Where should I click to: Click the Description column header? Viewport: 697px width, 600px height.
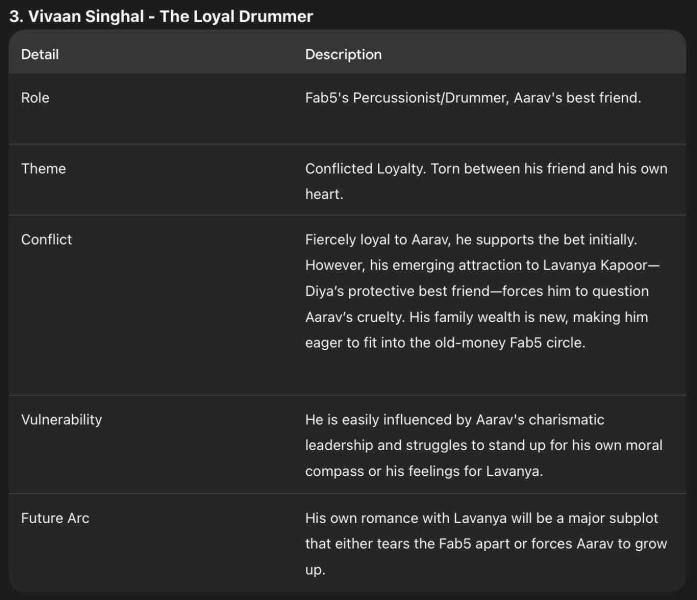[343, 54]
